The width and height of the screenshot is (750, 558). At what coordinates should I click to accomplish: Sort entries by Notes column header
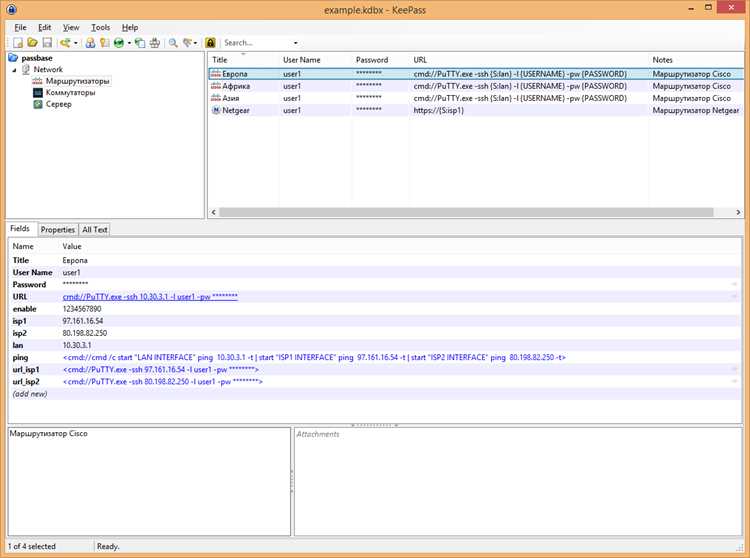(696, 60)
